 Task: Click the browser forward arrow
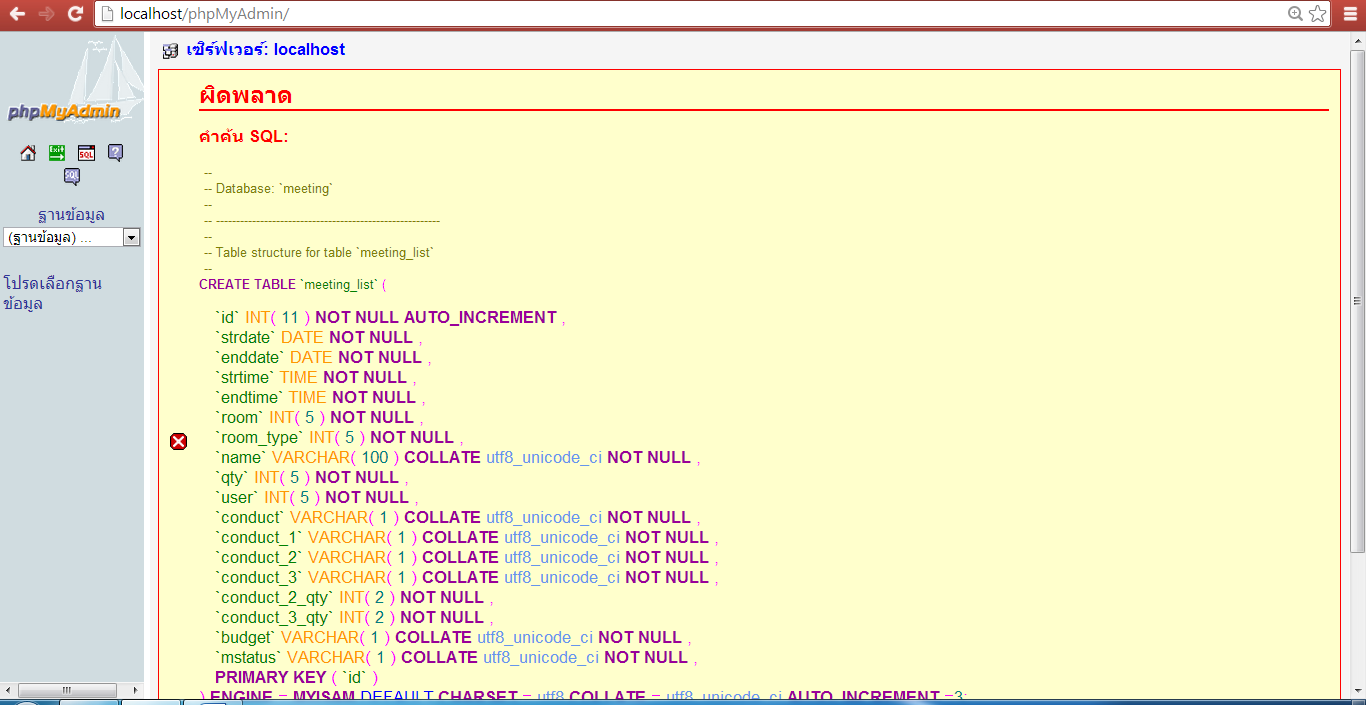45,14
